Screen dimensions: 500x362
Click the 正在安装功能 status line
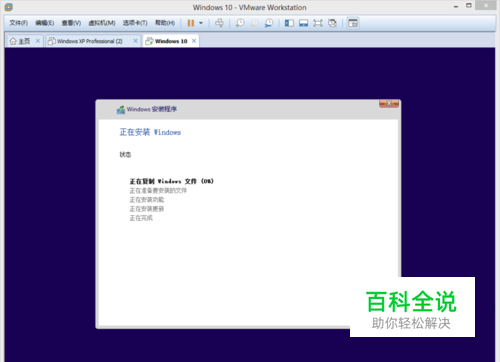coord(147,200)
